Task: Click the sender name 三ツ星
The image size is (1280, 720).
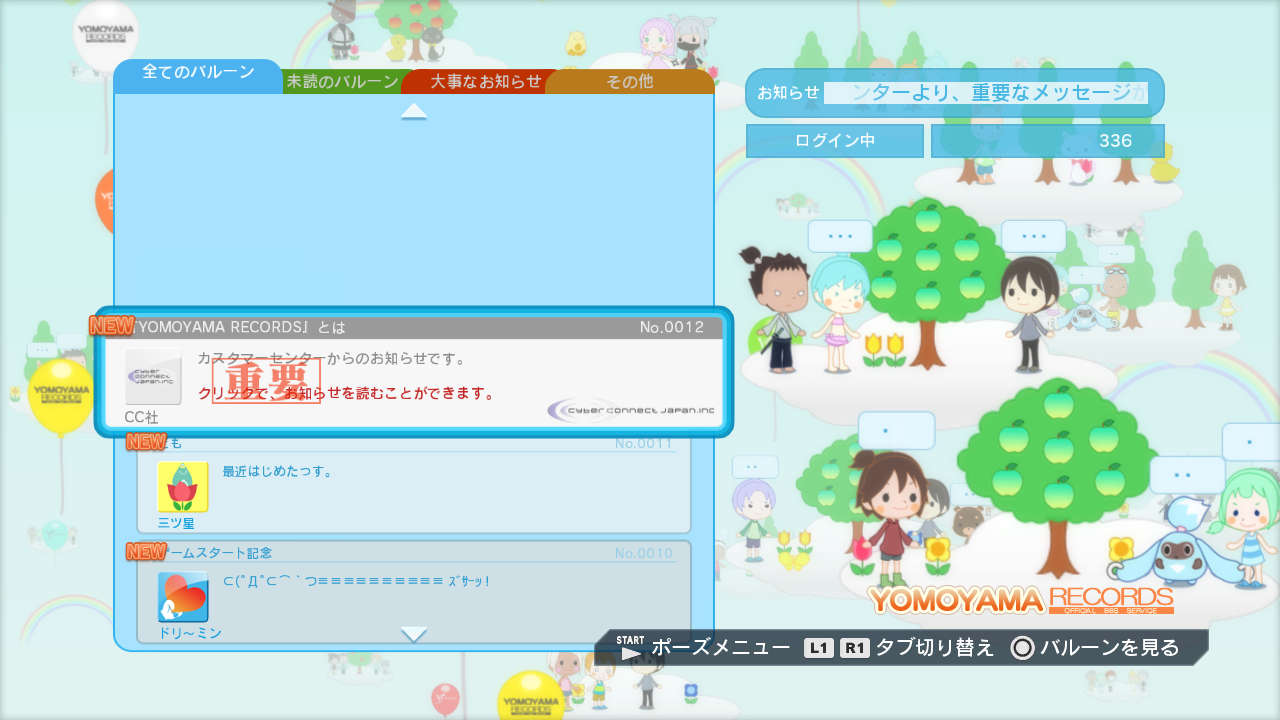Action: point(175,522)
